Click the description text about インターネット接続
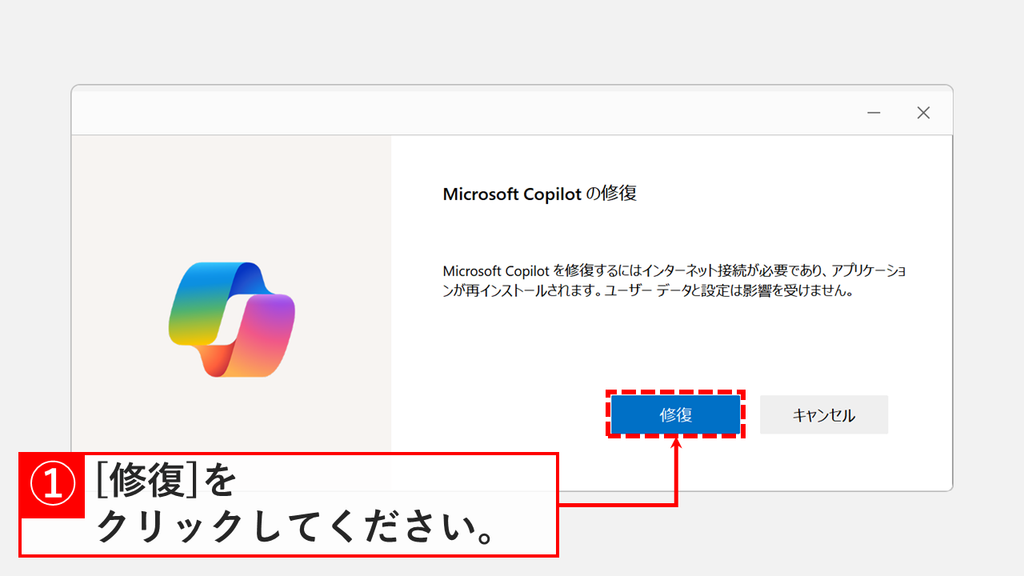The image size is (1024, 576). (674, 281)
